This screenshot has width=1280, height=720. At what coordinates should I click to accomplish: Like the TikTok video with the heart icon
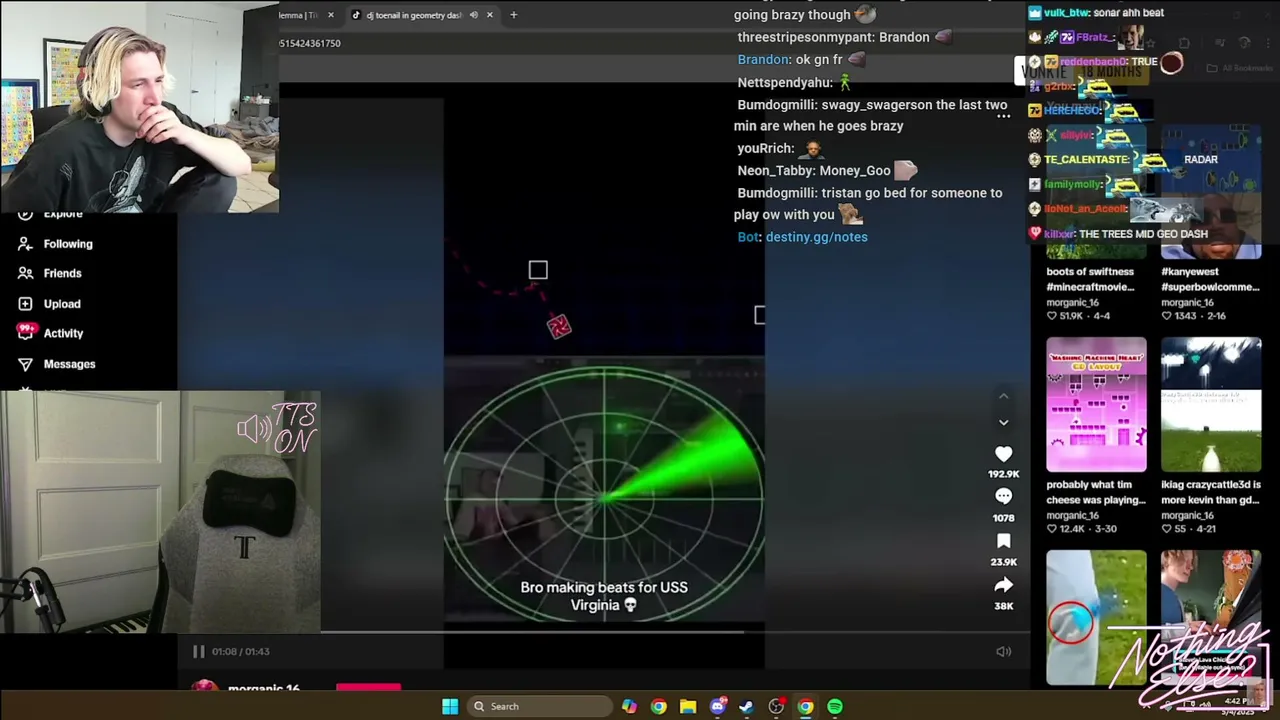[1003, 454]
